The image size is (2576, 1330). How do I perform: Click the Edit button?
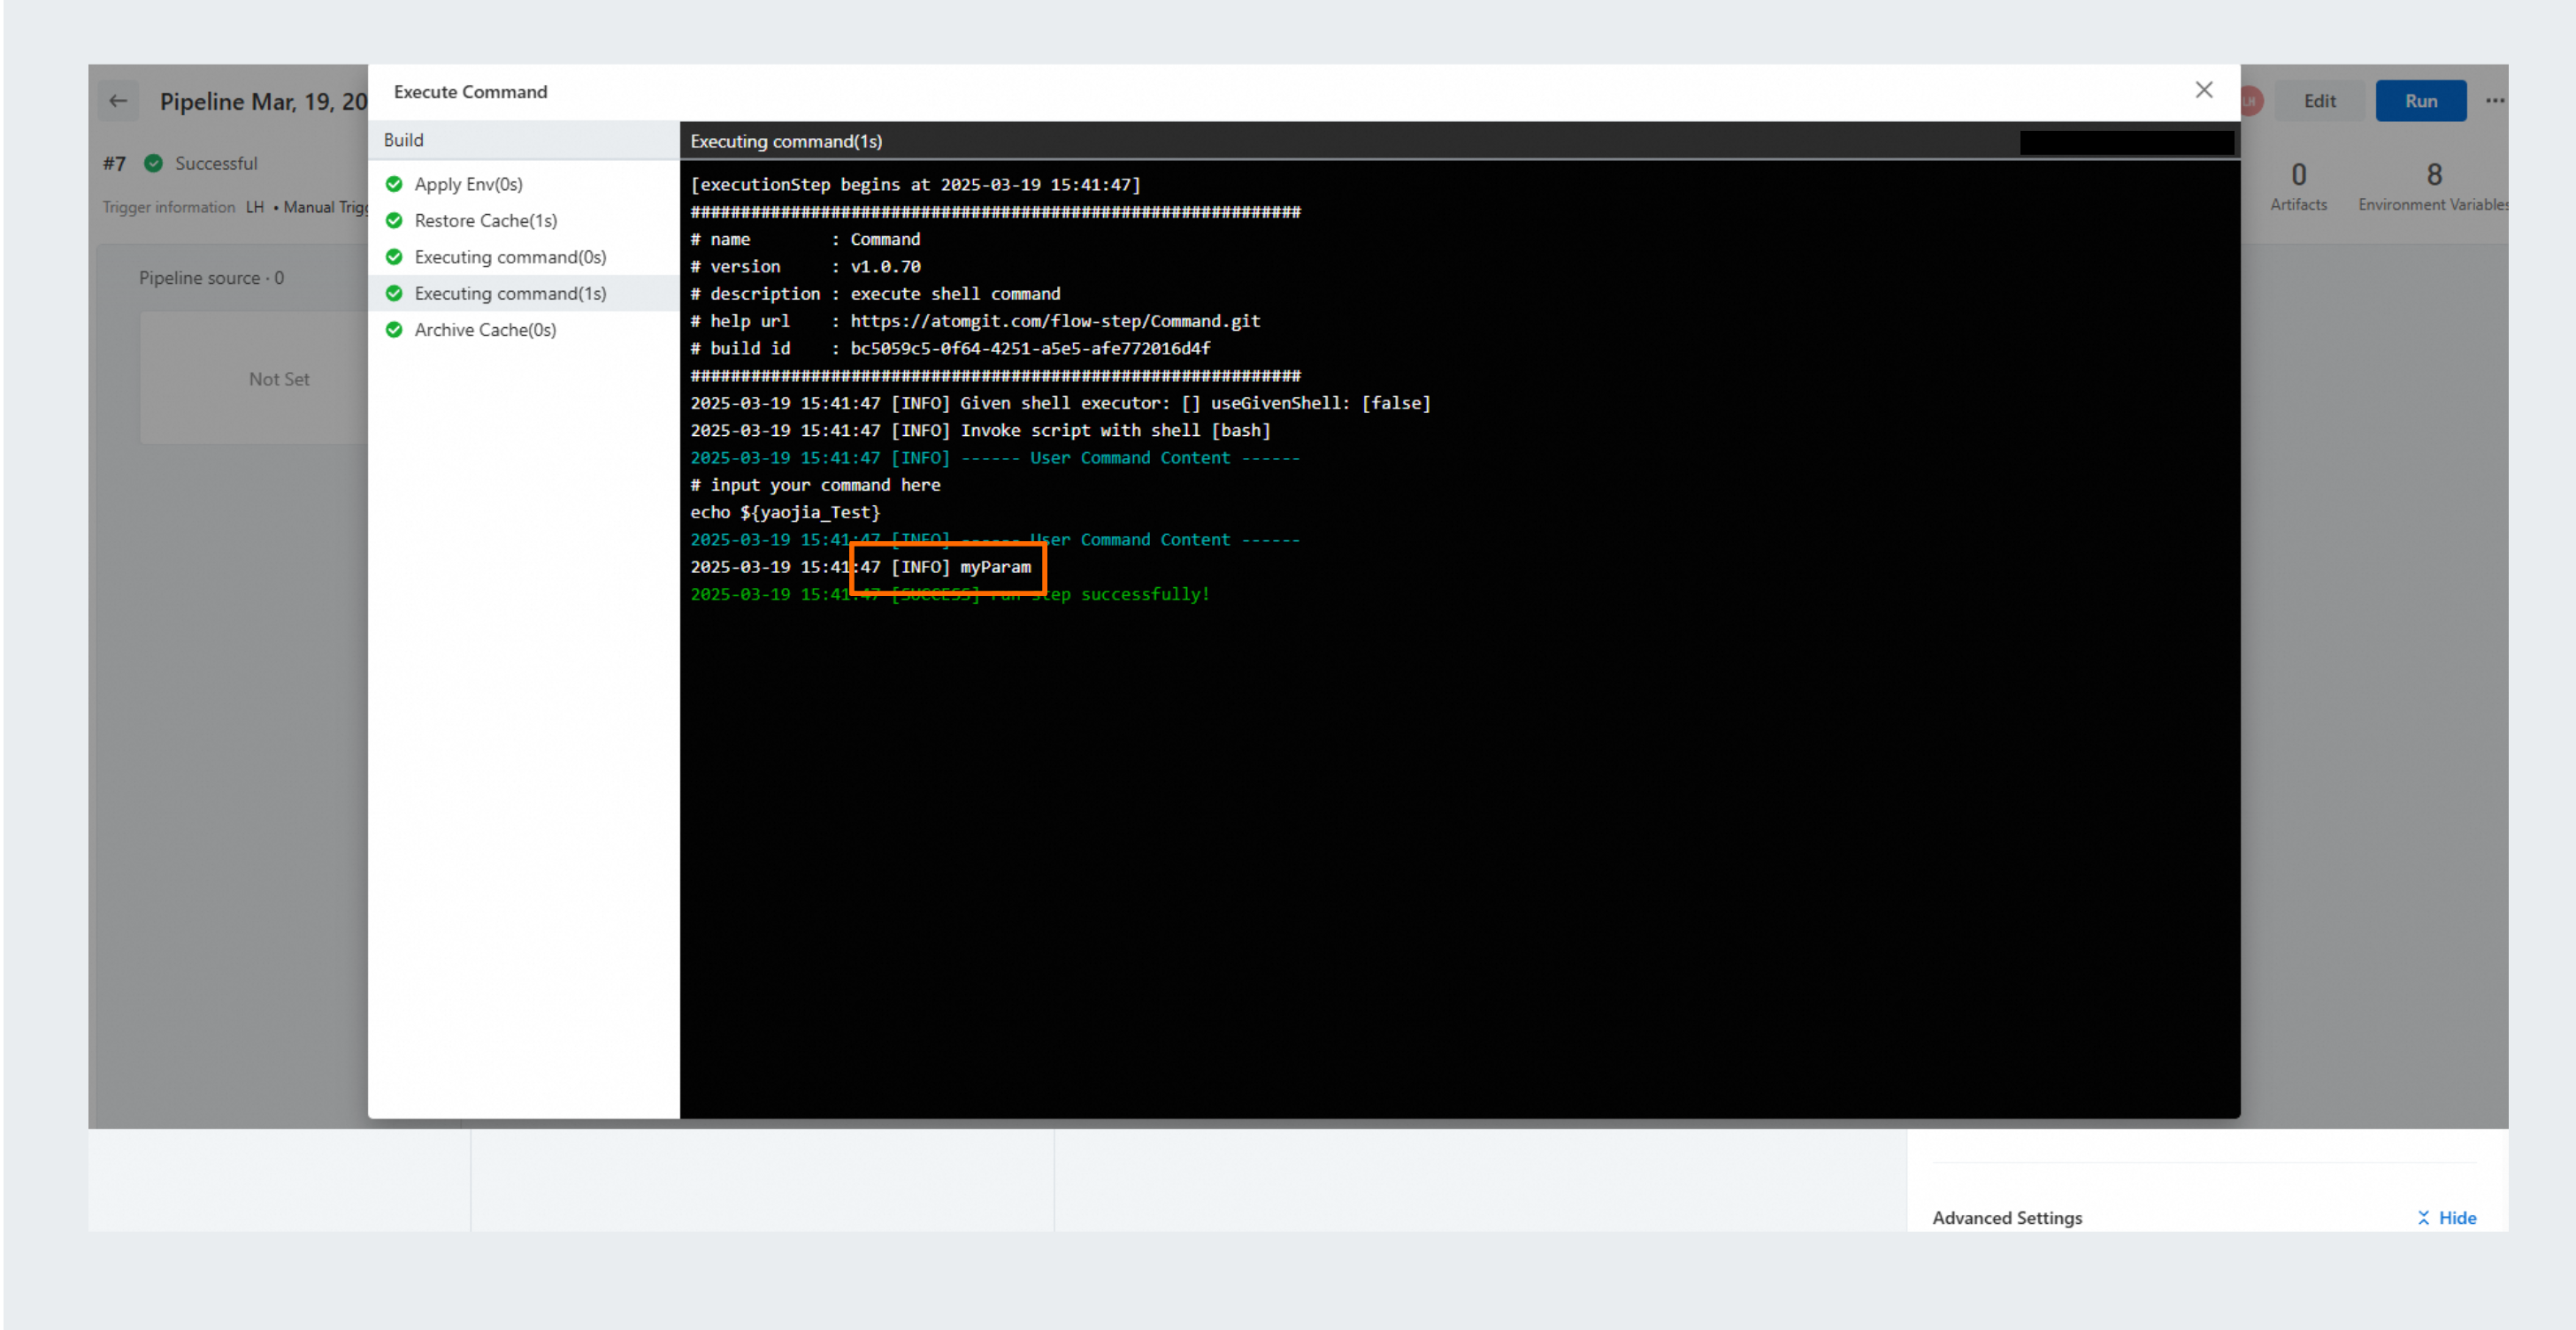pos(2319,101)
